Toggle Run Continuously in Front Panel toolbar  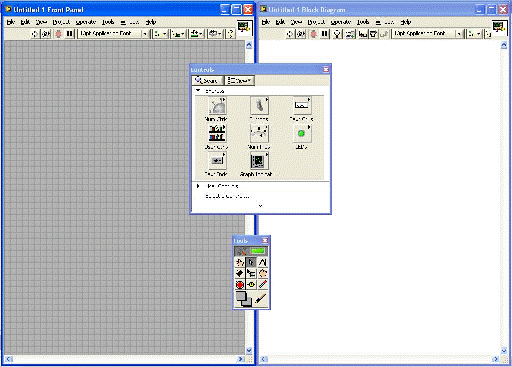(46, 33)
